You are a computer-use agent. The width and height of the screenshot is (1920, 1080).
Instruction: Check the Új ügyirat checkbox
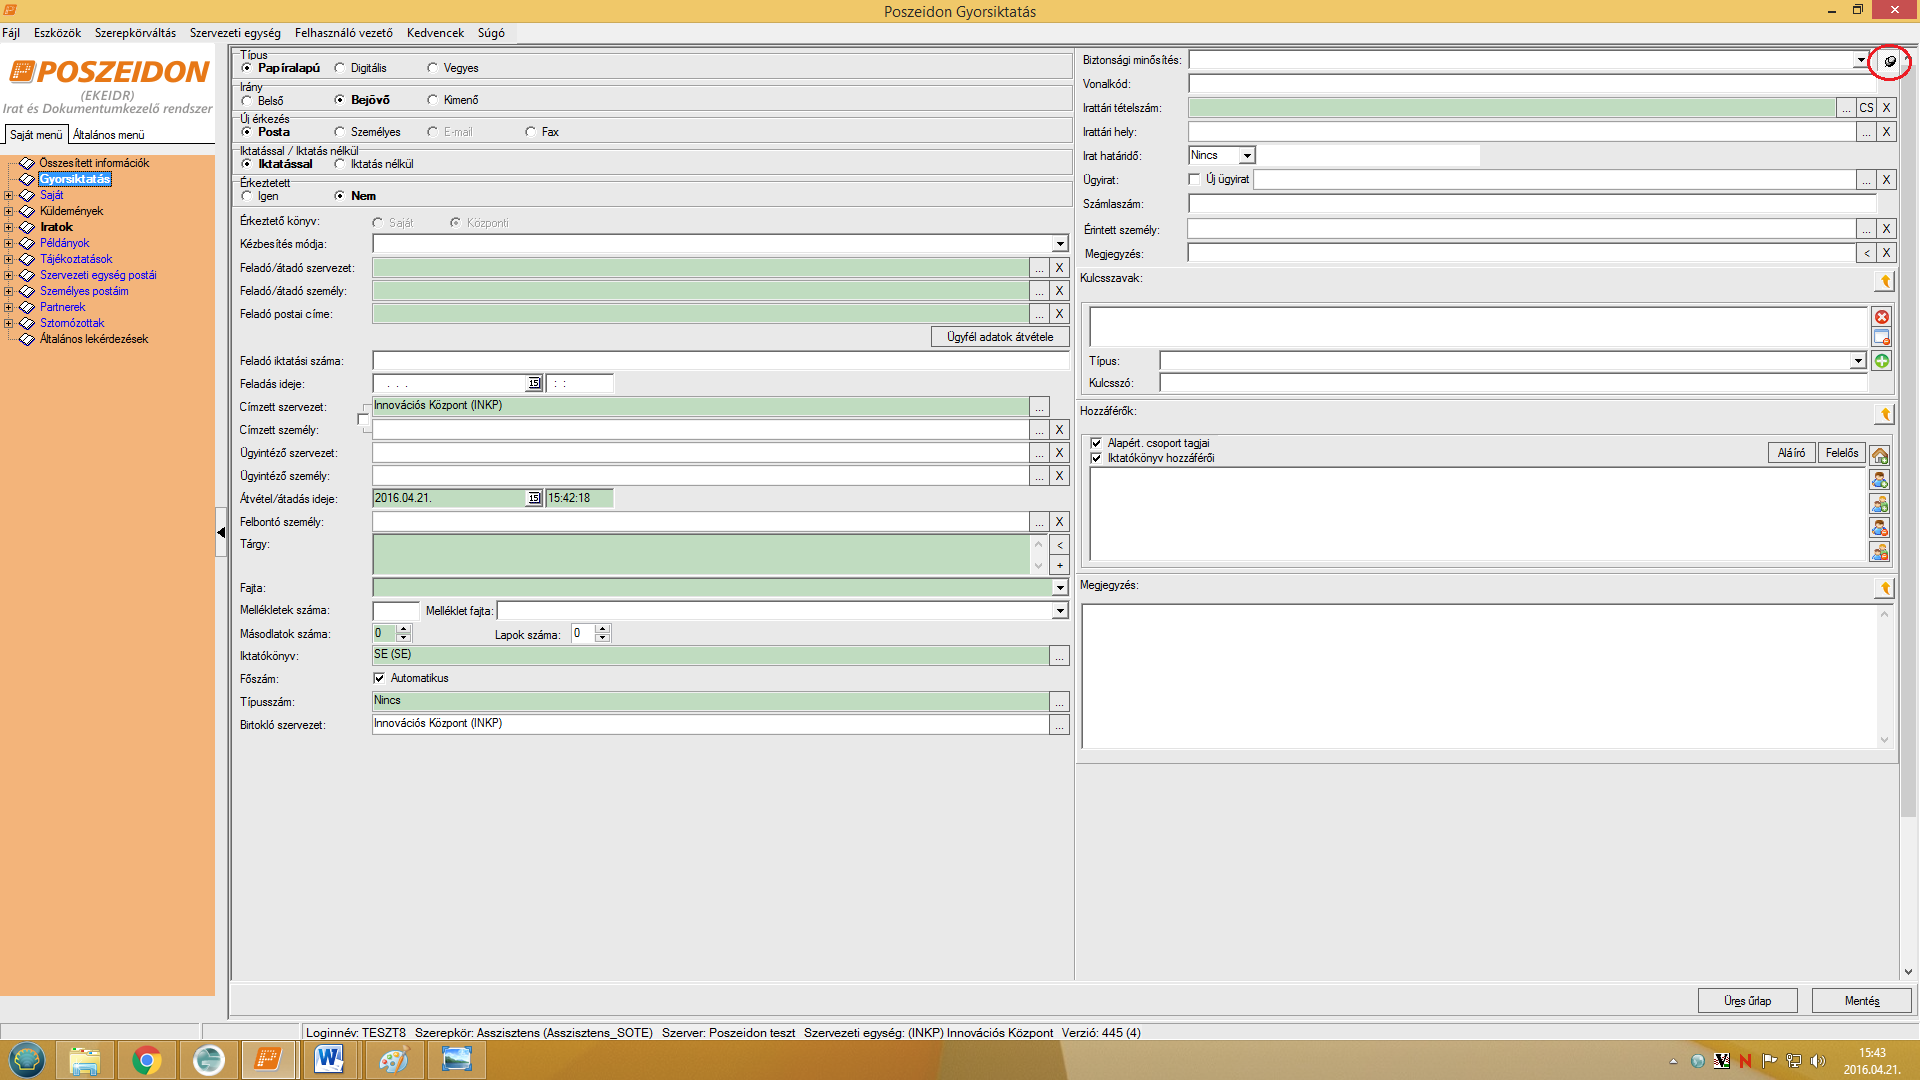(x=1194, y=179)
